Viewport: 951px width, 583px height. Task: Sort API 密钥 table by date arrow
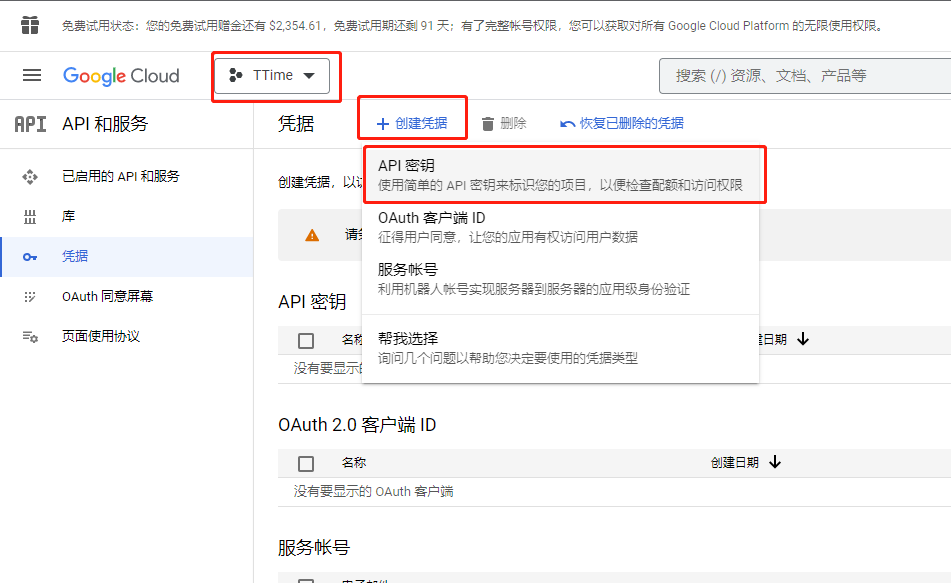tap(803, 339)
